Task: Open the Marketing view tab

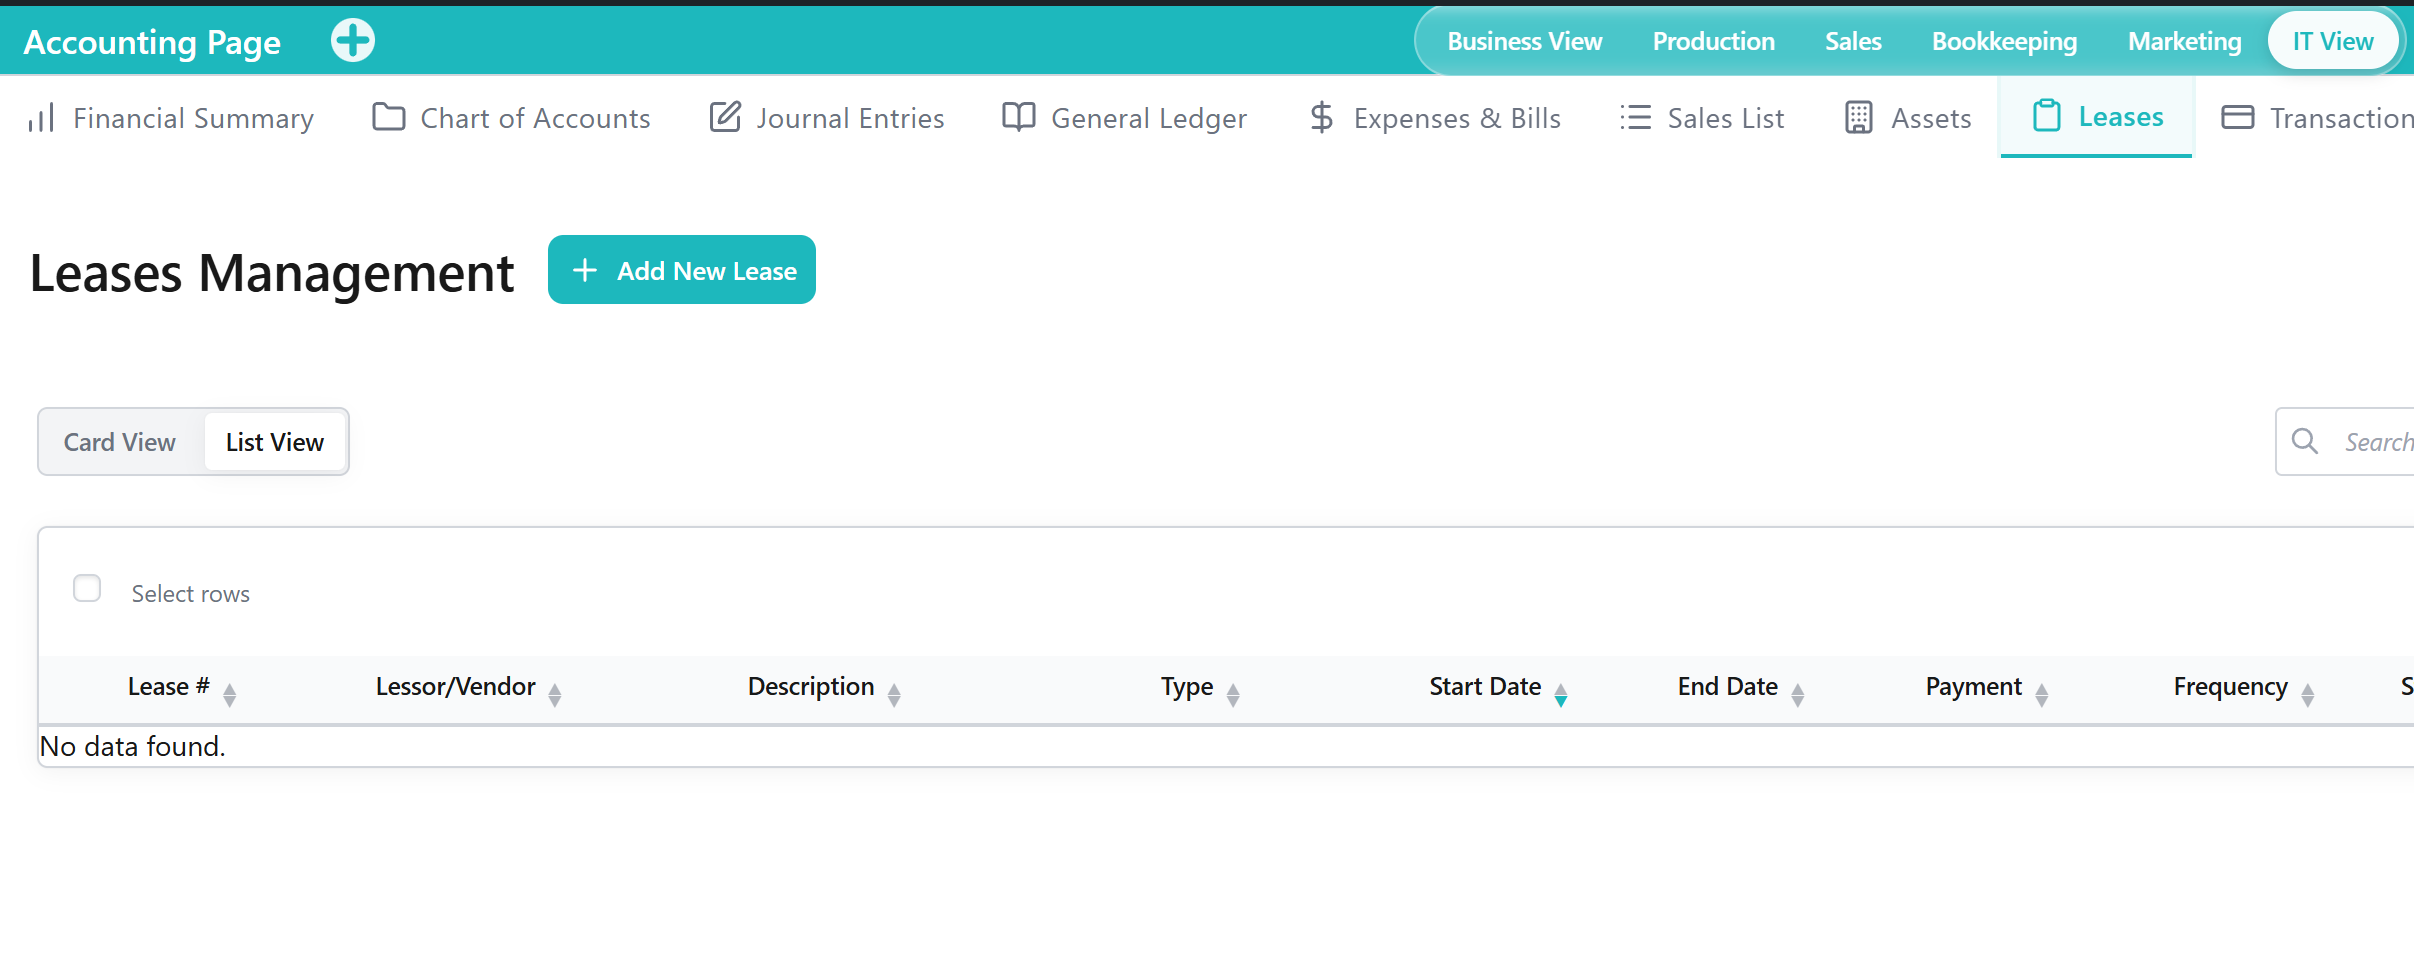Action: coord(2184,41)
